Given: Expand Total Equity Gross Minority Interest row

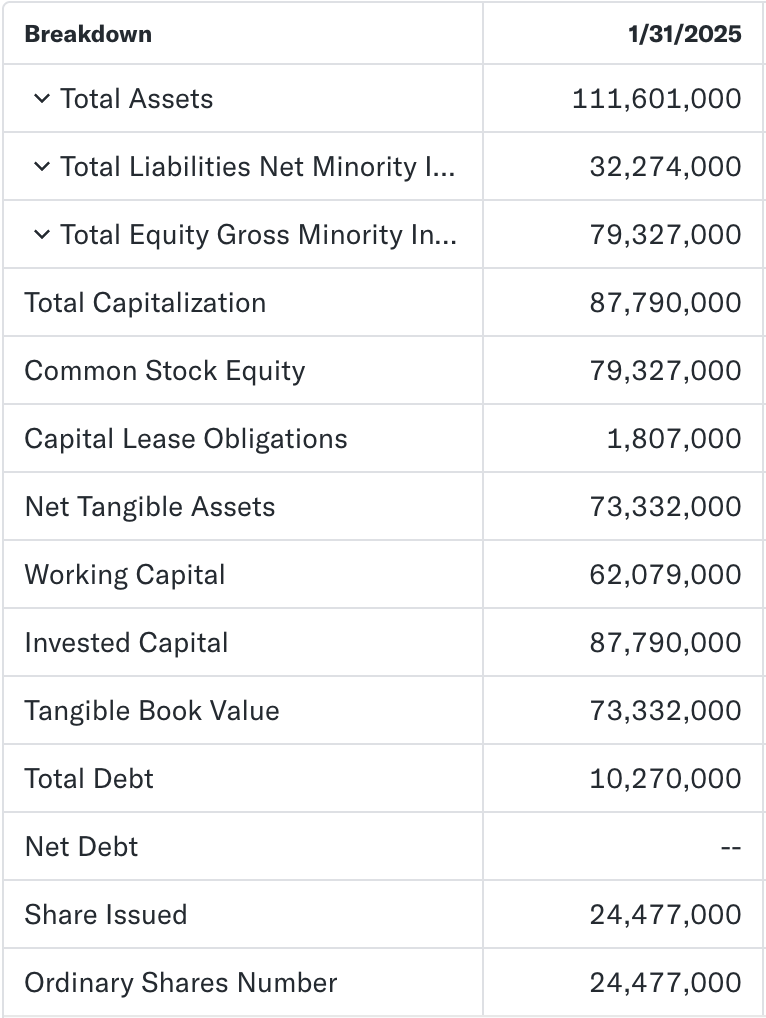Looking at the screenshot, I should tap(41, 234).
